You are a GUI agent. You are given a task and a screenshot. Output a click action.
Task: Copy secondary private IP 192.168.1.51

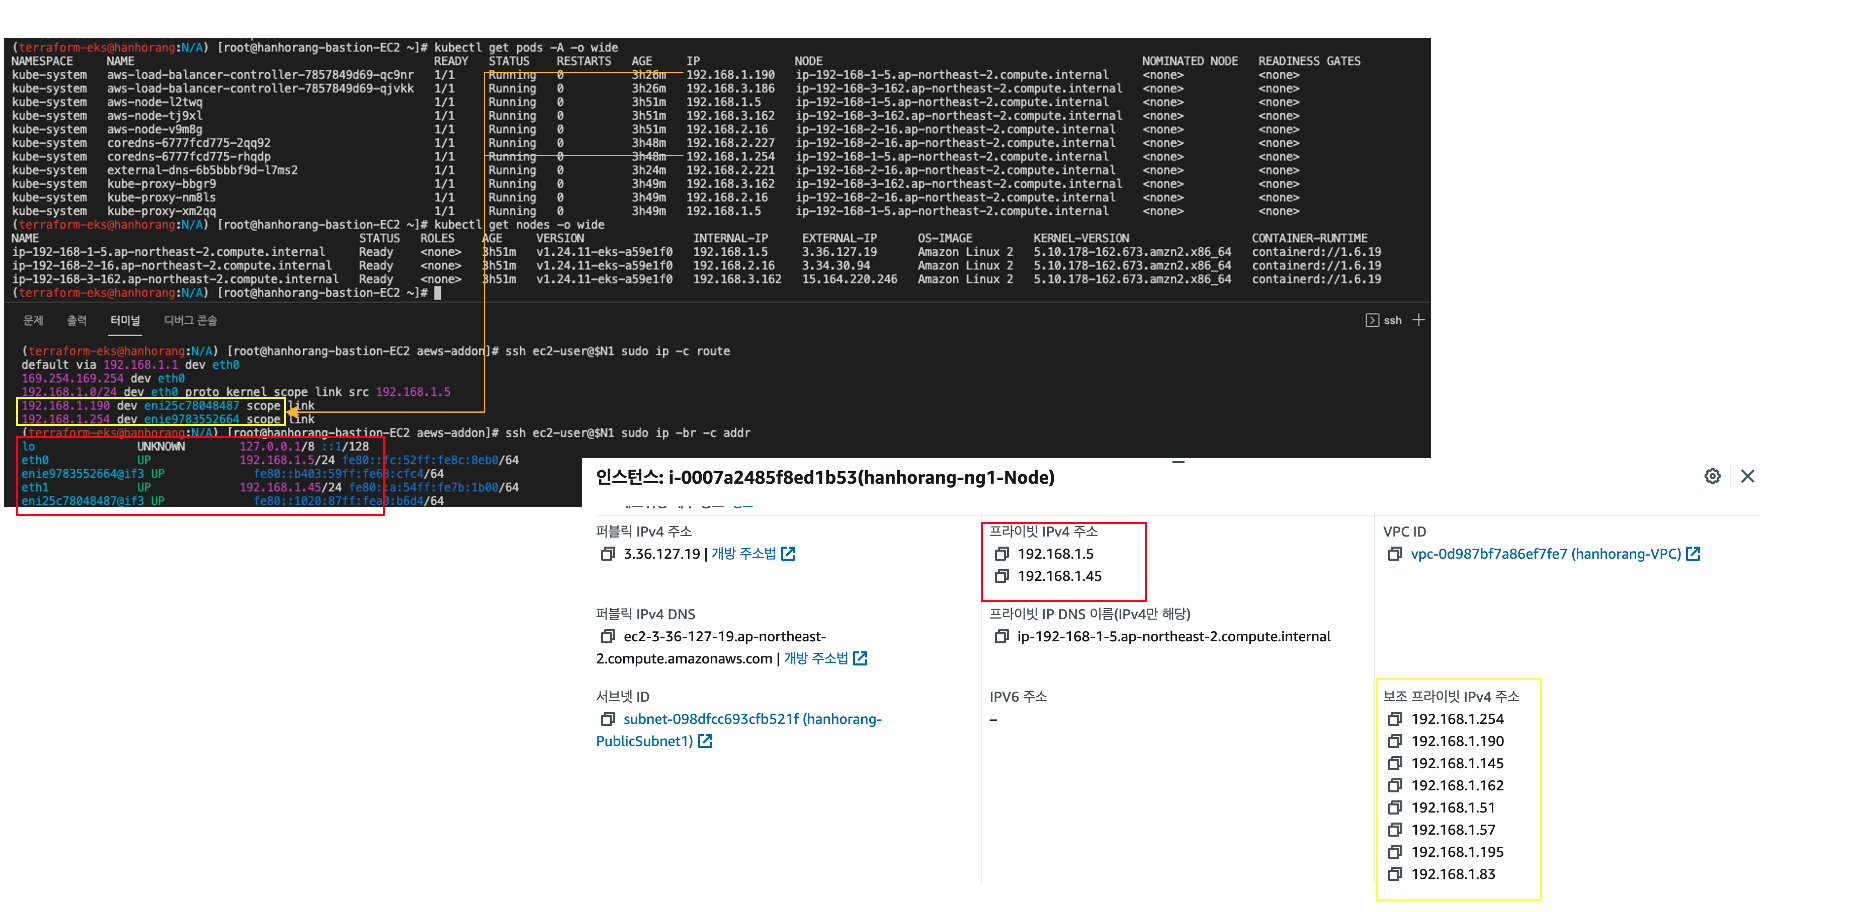(1395, 807)
